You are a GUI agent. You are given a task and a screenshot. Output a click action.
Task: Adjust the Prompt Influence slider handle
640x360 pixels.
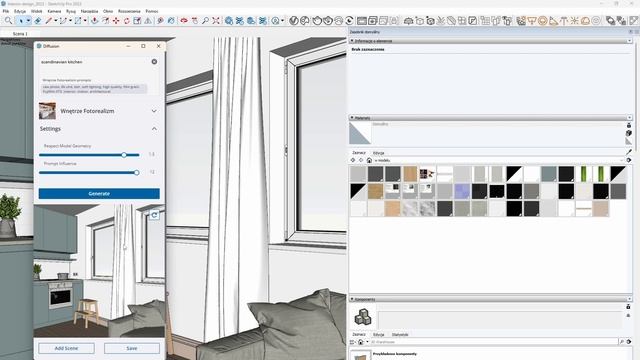point(137,172)
